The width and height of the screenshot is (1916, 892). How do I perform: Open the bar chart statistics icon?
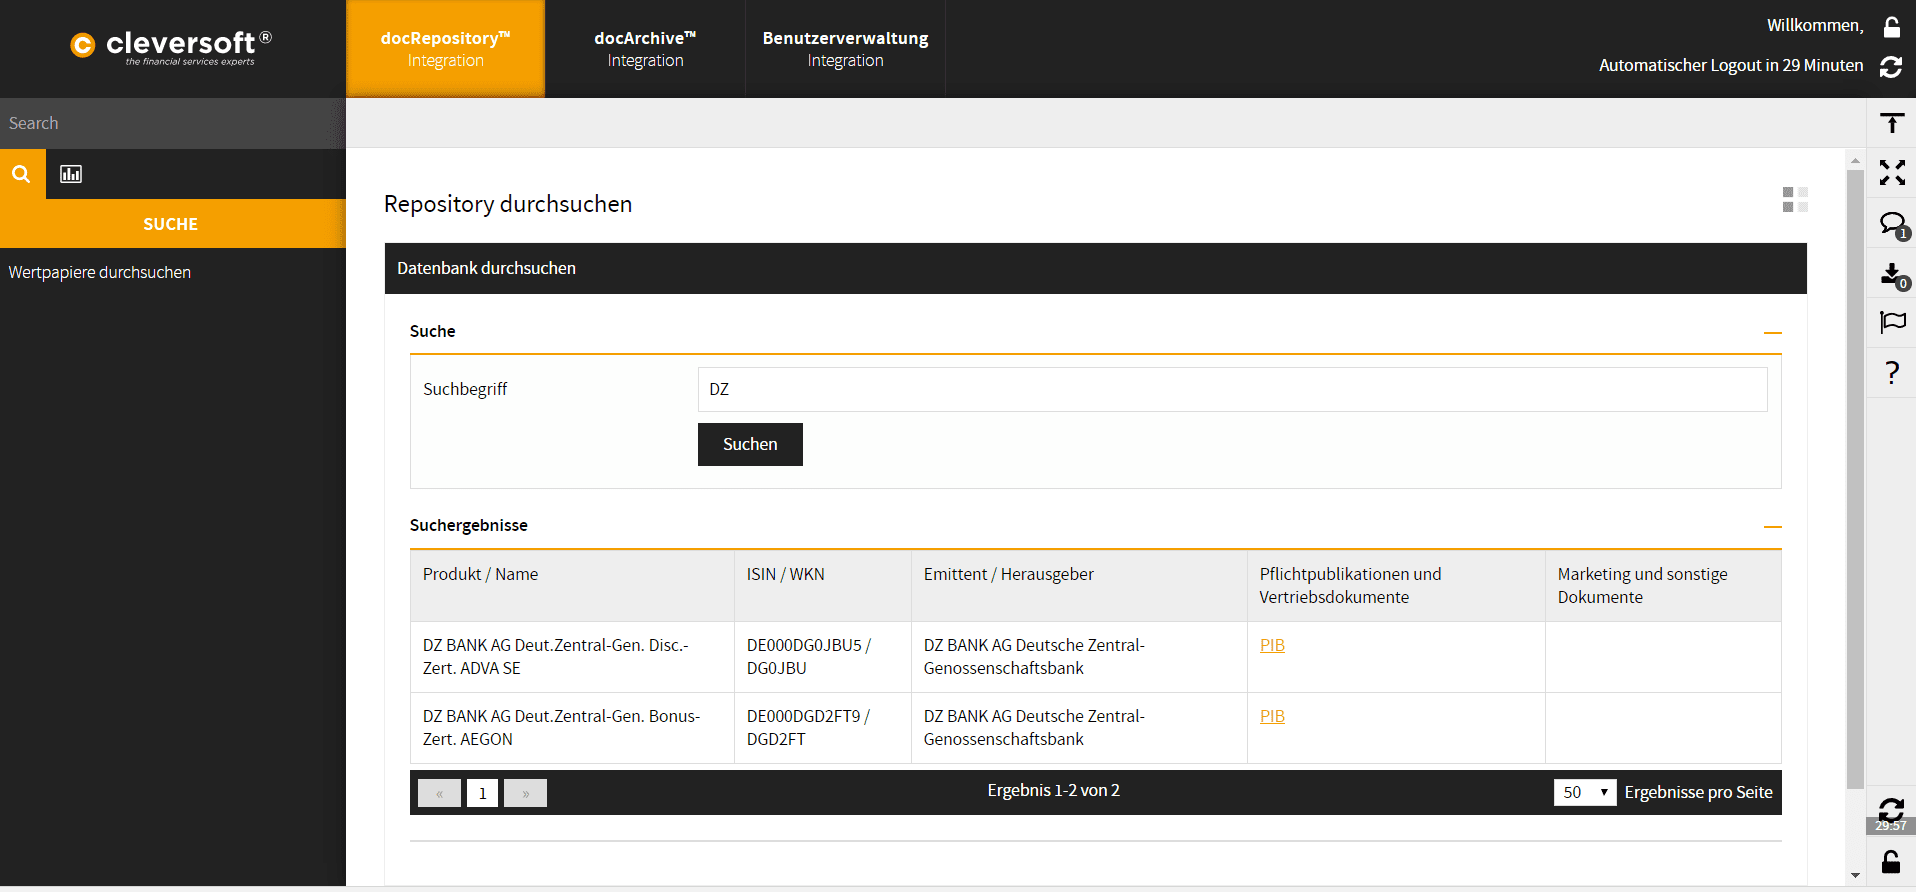click(71, 174)
